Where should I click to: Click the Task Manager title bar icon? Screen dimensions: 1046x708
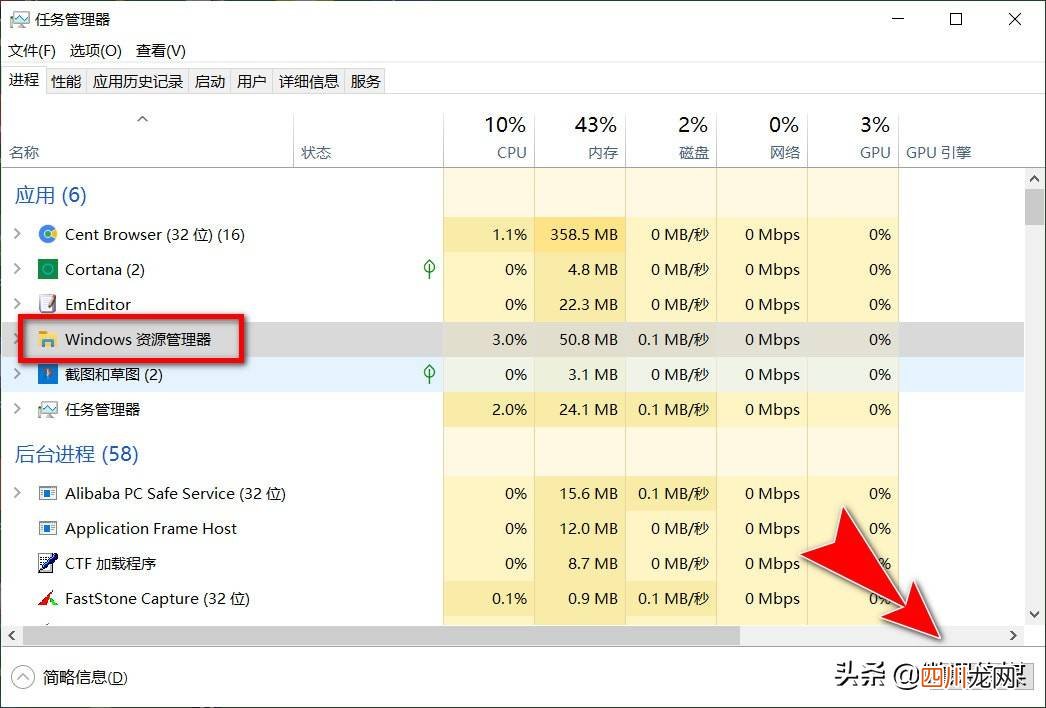(x=19, y=19)
